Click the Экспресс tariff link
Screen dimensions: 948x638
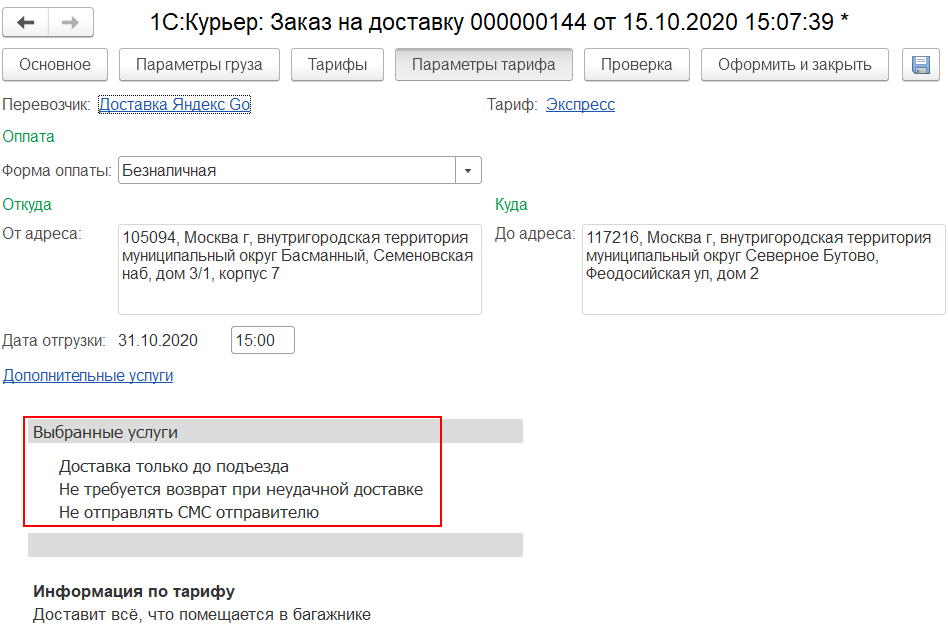580,104
